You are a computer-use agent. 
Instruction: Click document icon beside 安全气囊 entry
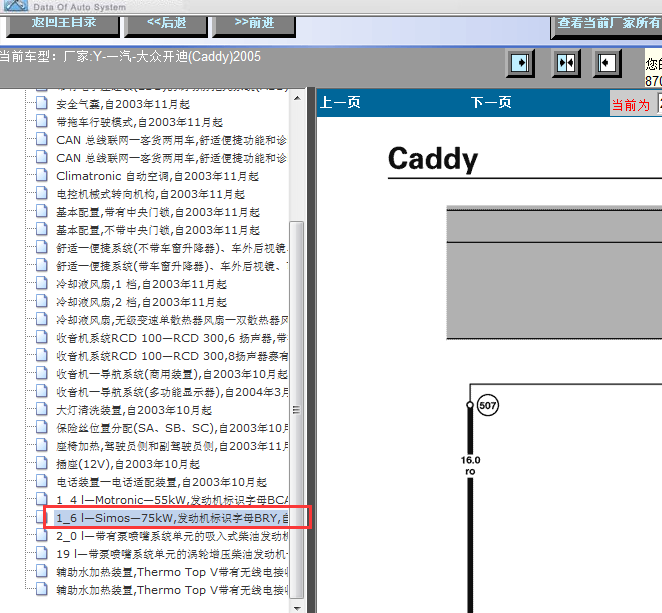click(x=41, y=103)
